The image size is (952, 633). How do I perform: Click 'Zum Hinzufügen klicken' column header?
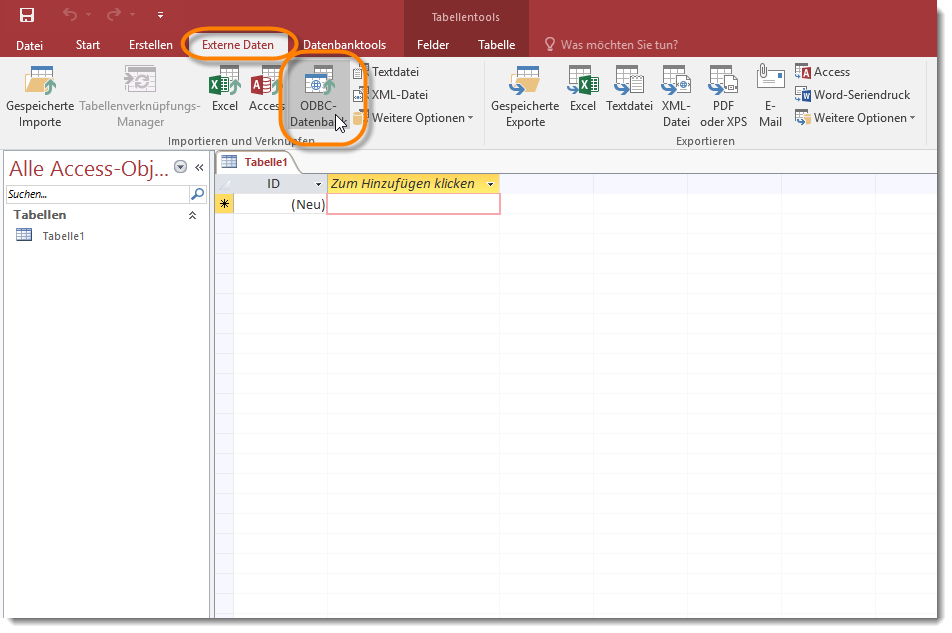point(402,184)
